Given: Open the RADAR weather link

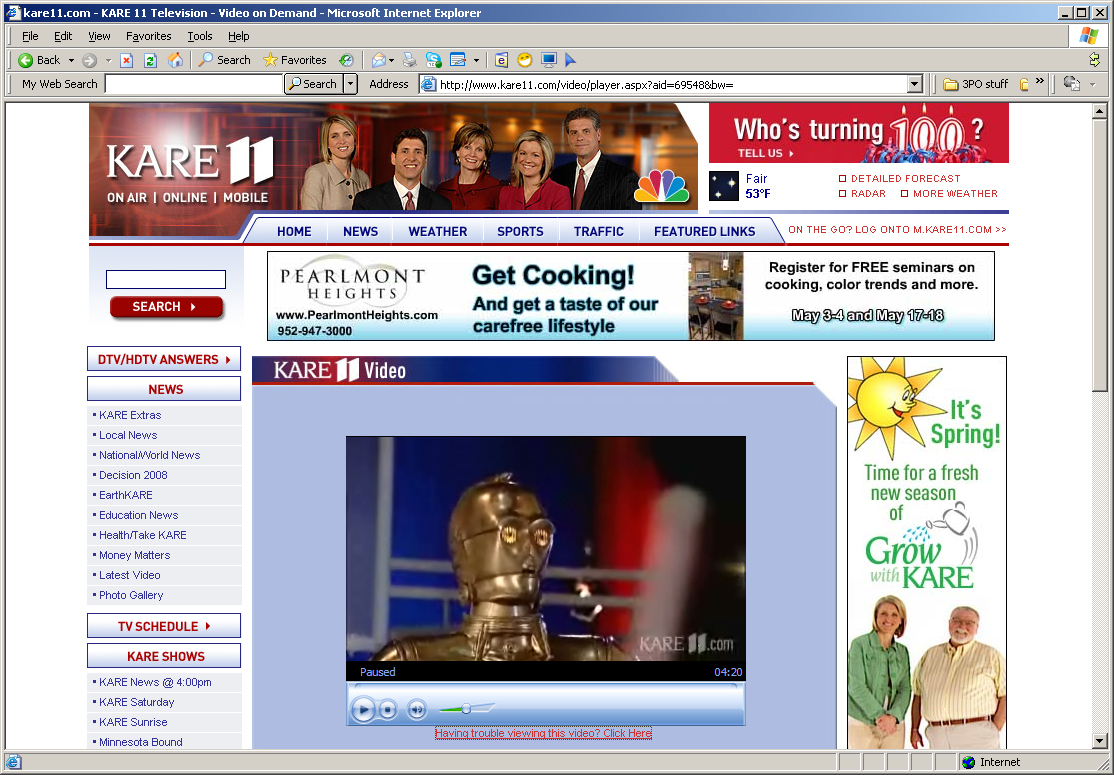Looking at the screenshot, I should (867, 194).
